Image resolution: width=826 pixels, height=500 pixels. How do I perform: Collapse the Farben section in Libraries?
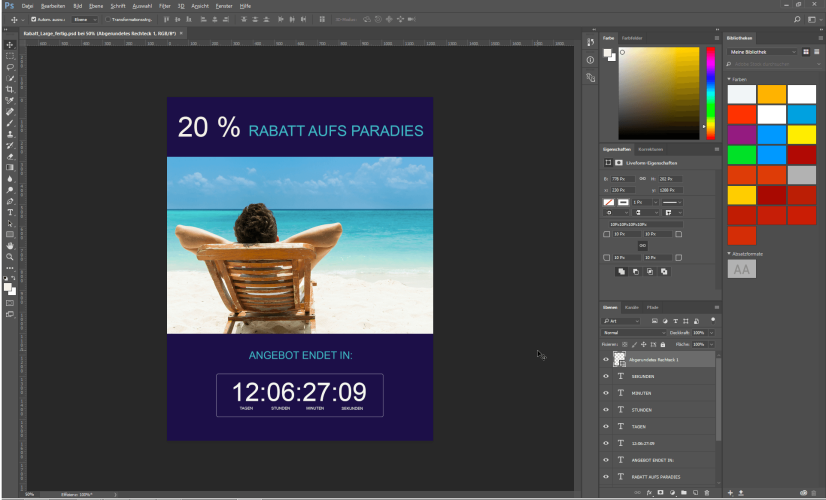729,79
